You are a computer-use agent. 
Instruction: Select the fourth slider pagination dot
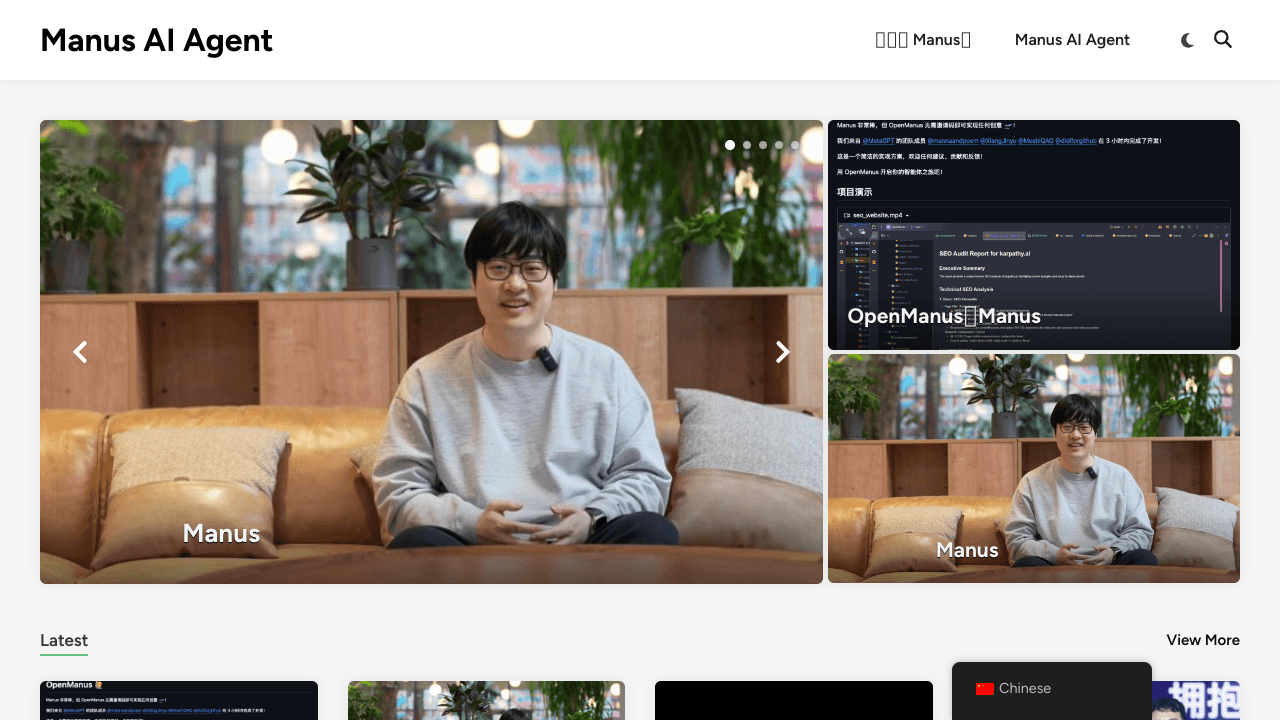779,145
